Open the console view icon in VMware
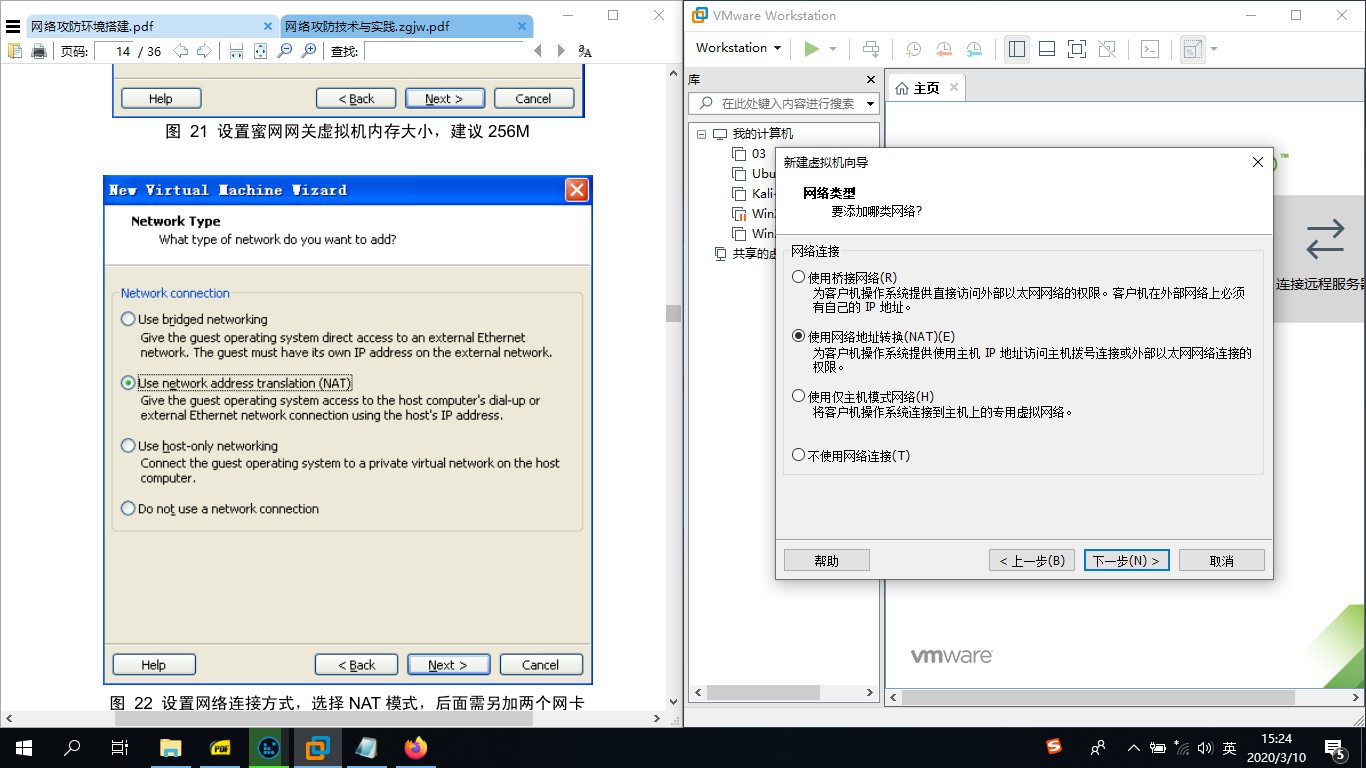Viewport: 1366px width, 768px height. [1150, 48]
